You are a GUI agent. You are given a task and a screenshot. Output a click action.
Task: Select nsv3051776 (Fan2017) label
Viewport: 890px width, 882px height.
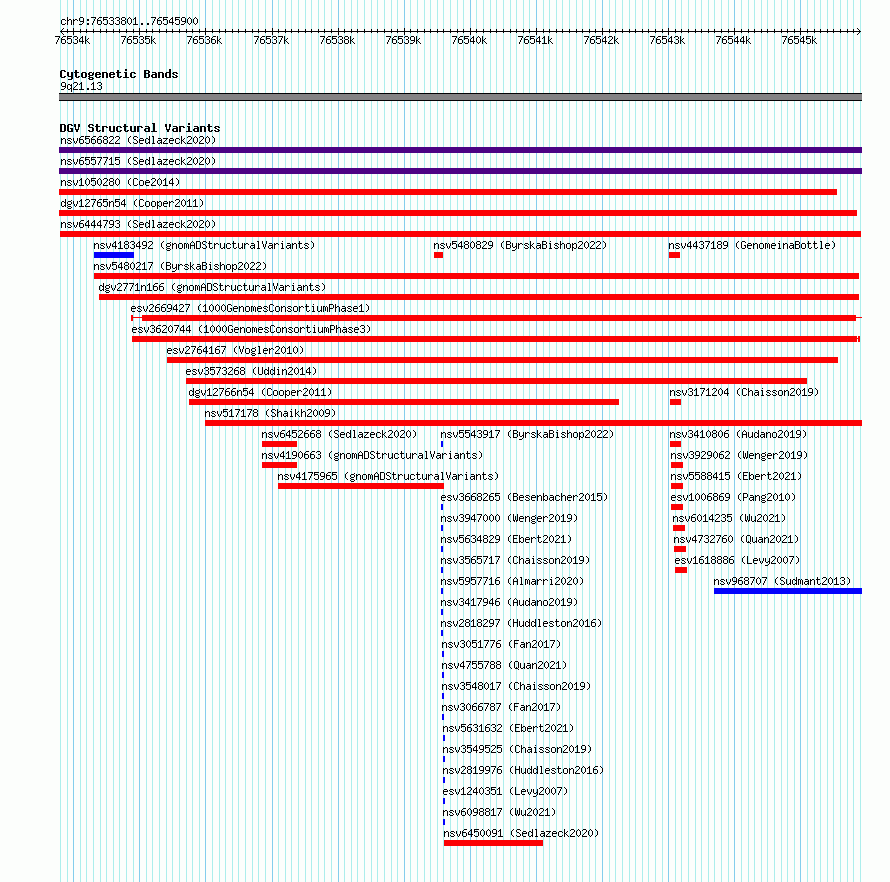pyautogui.click(x=501, y=644)
